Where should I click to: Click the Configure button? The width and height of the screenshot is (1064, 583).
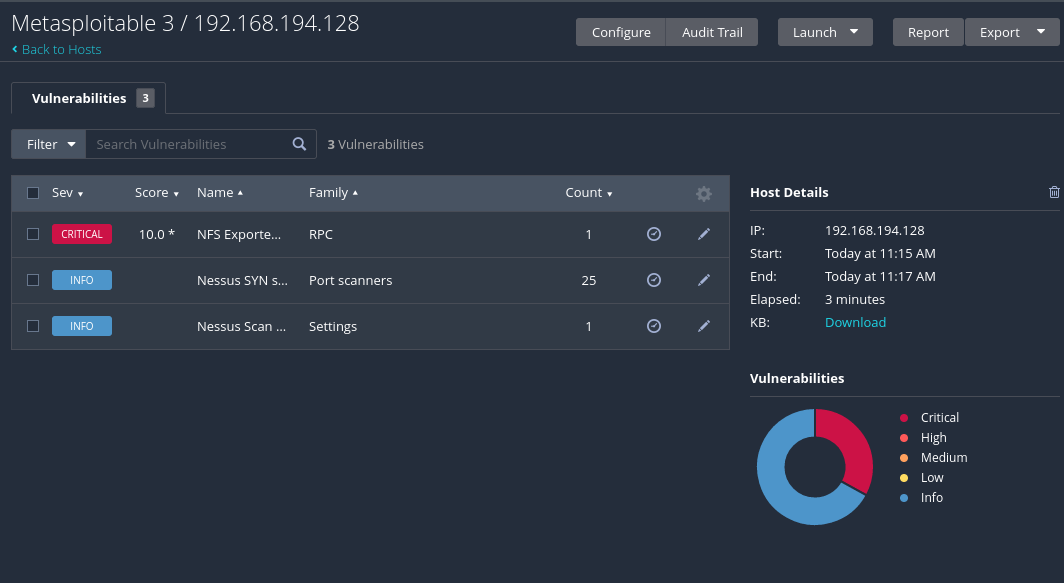(621, 32)
